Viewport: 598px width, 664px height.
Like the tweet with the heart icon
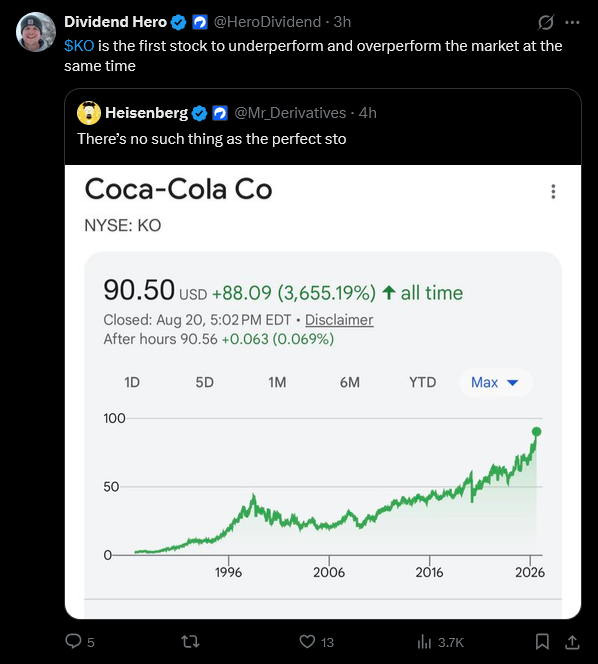(x=307, y=642)
